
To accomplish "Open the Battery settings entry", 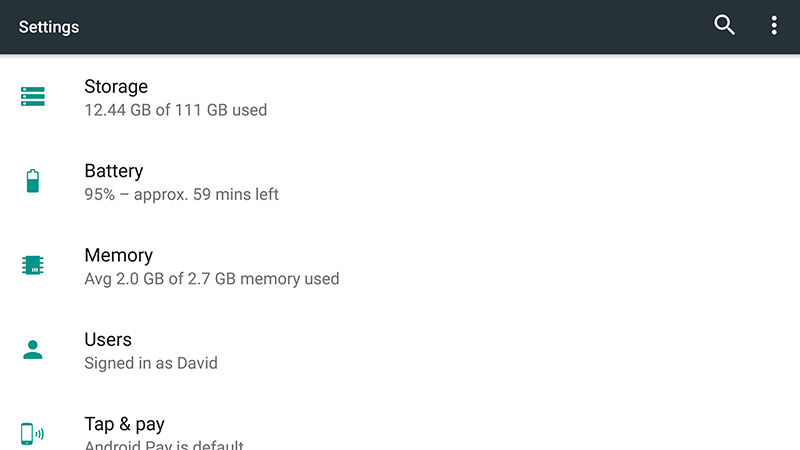I will (114, 171).
